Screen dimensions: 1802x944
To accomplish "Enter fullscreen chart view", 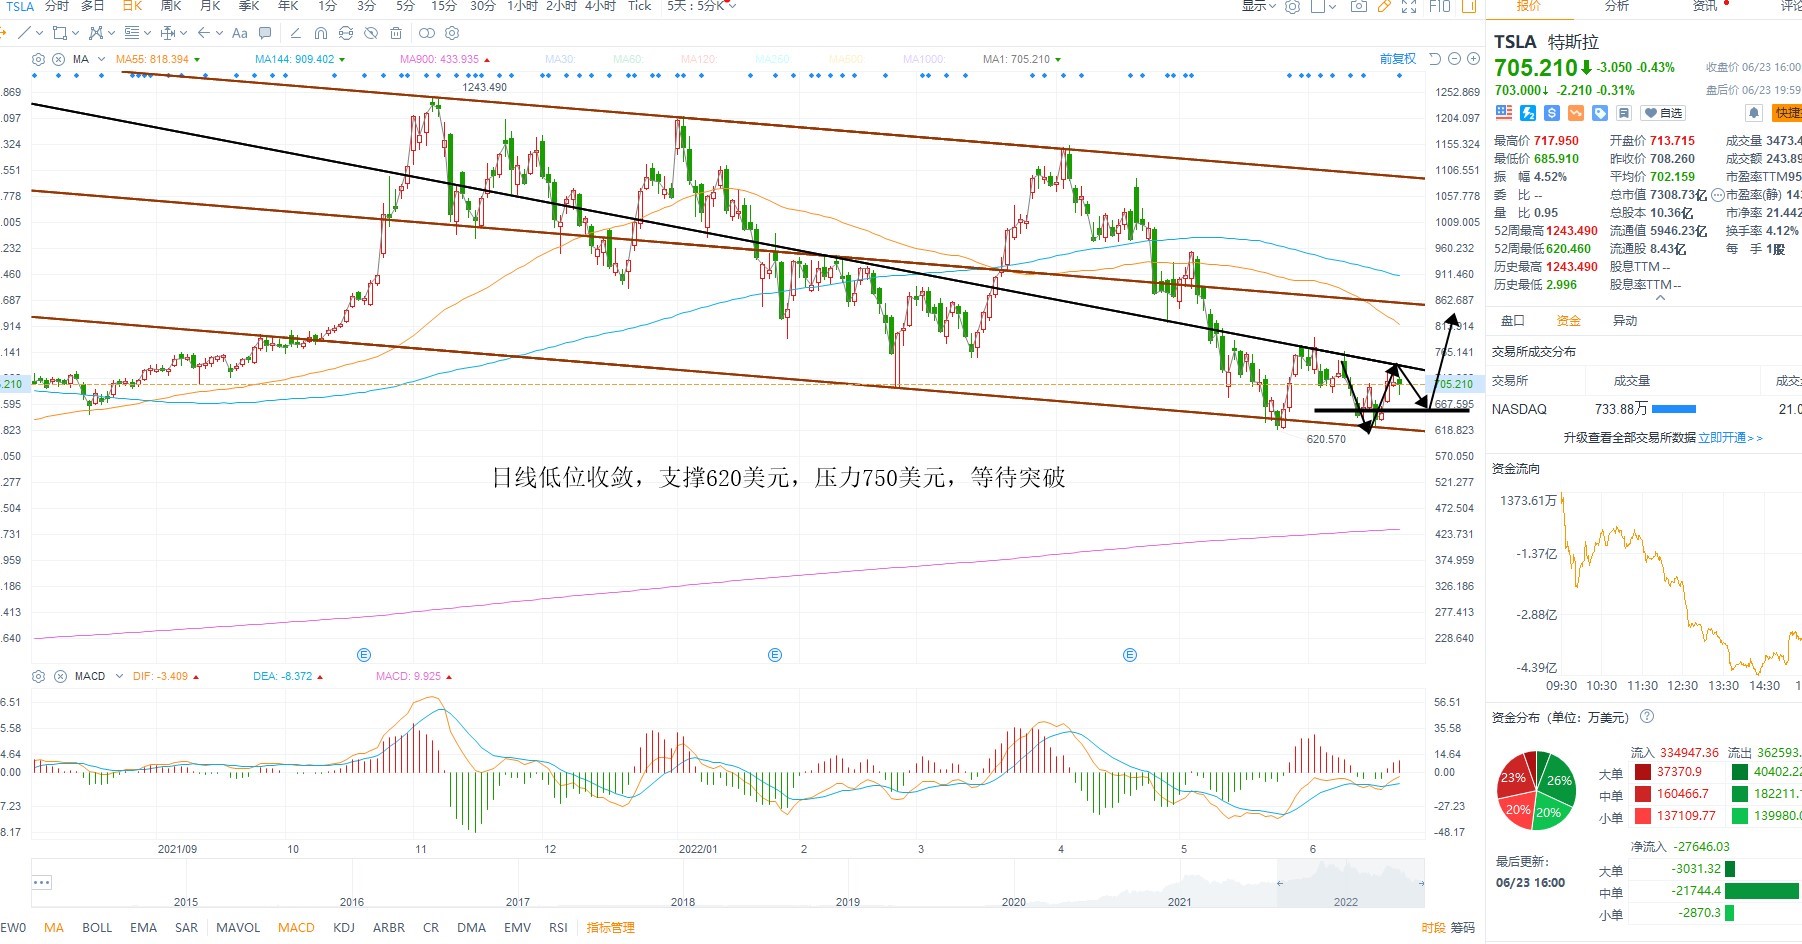I will 1409,6.
